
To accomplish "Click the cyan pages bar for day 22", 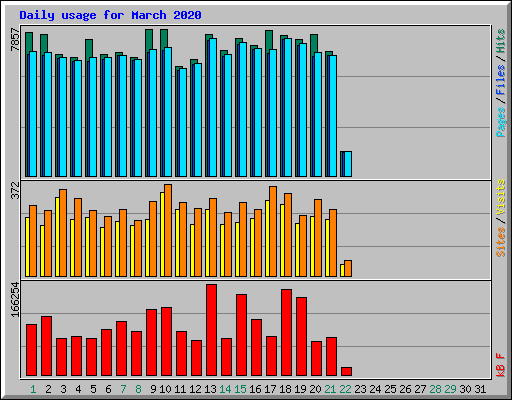I will pos(348,164).
